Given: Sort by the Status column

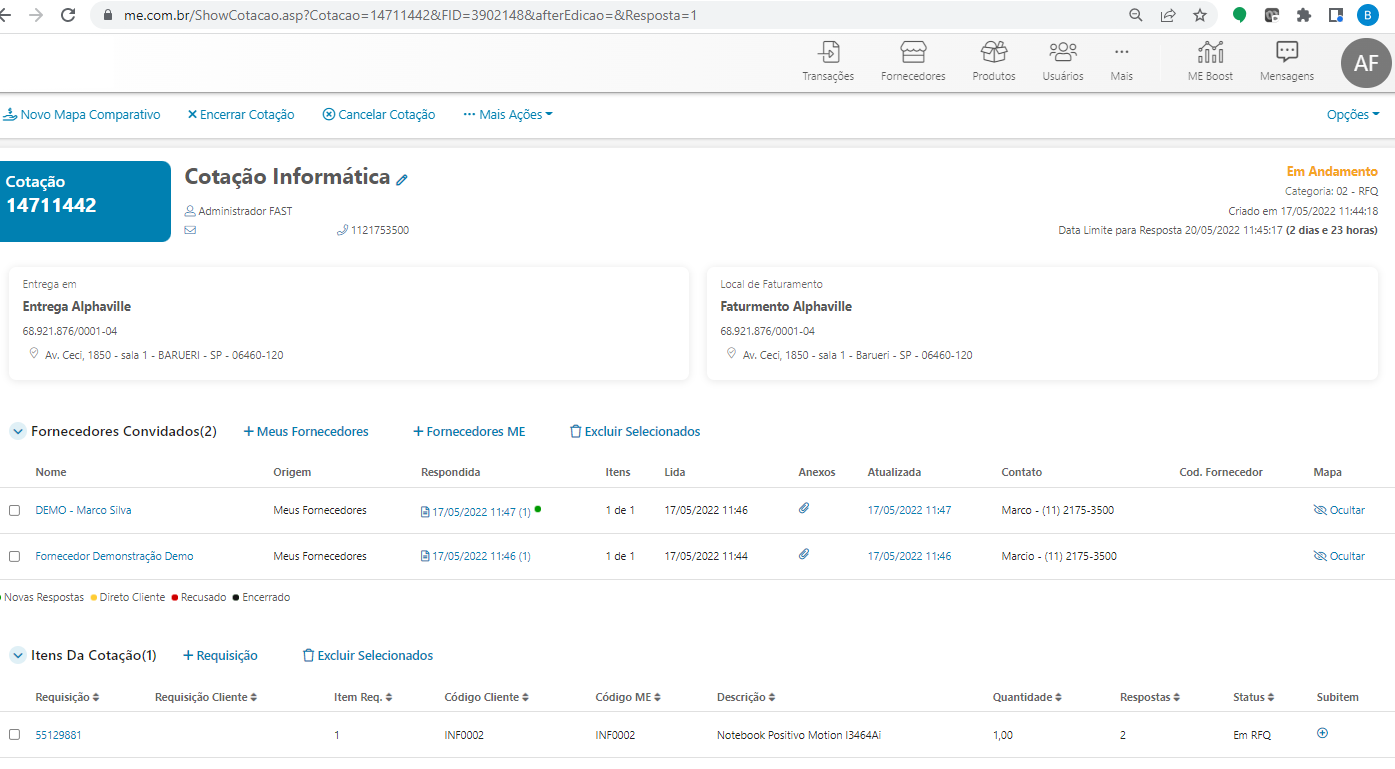Looking at the screenshot, I should (1254, 697).
